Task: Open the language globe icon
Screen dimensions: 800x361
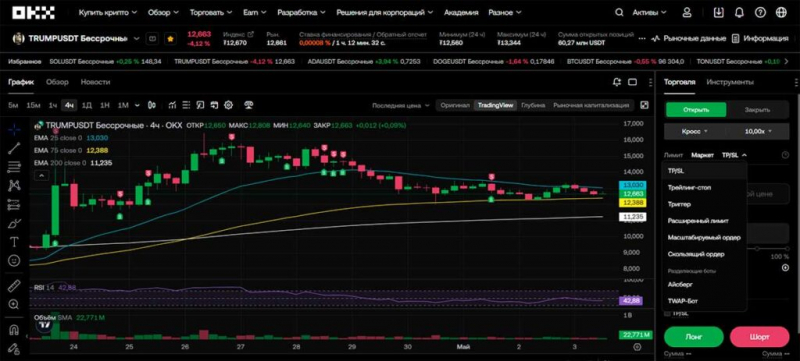Action: click(781, 12)
